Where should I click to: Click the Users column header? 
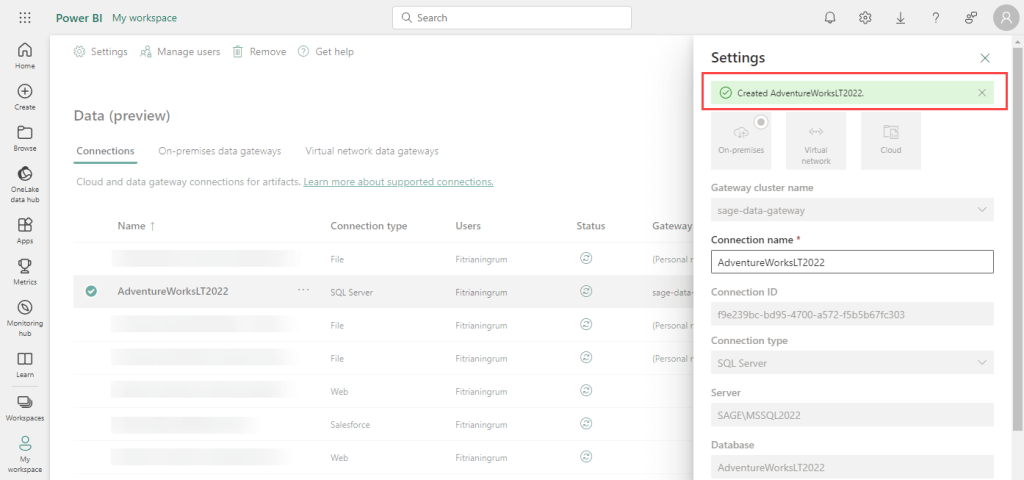pos(468,226)
